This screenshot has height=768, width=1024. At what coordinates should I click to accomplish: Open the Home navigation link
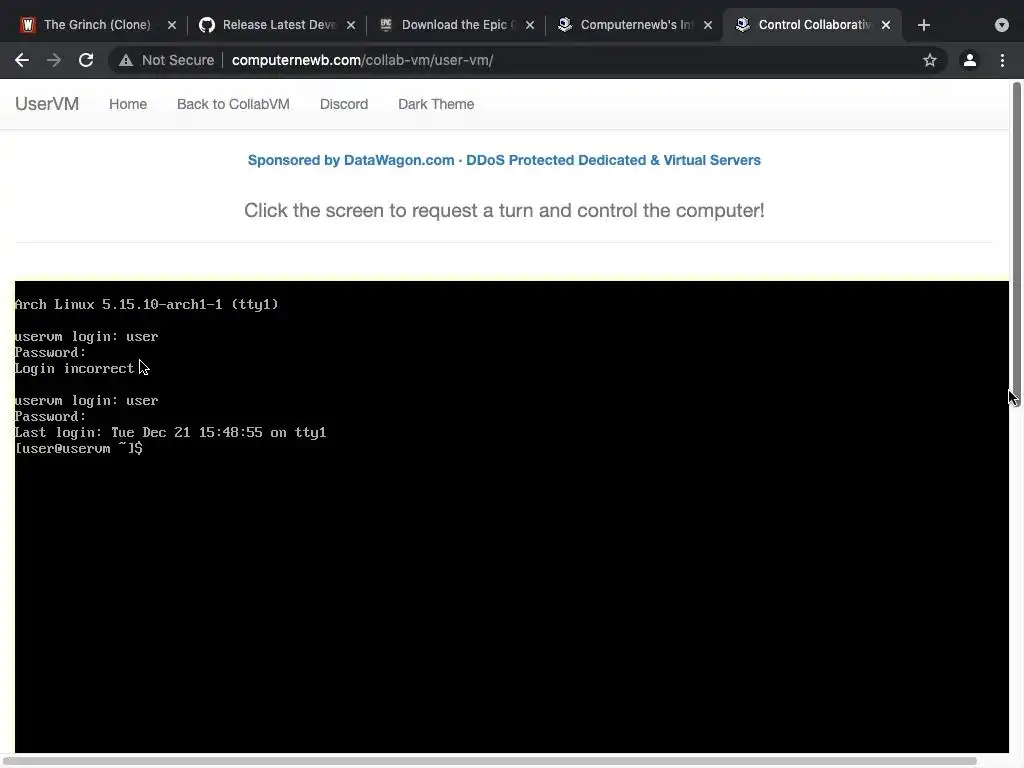pyautogui.click(x=128, y=104)
